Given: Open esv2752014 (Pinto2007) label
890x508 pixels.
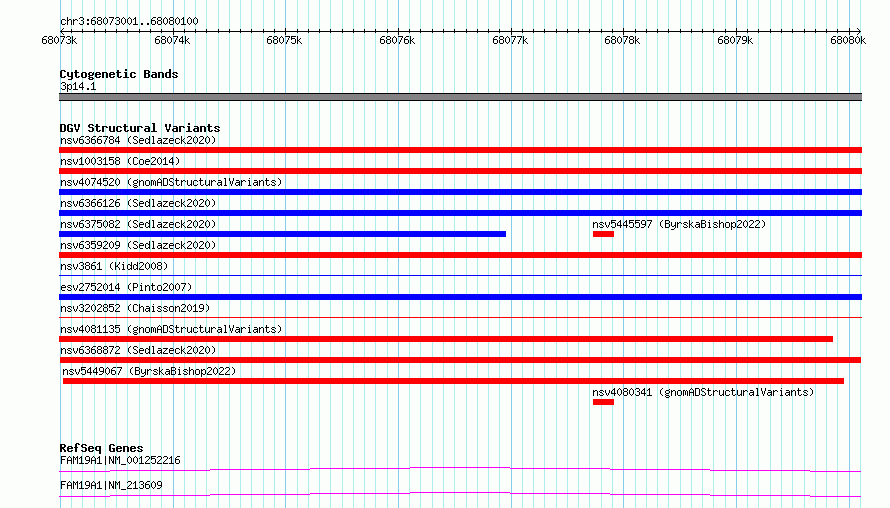Looking at the screenshot, I should pos(126,287).
